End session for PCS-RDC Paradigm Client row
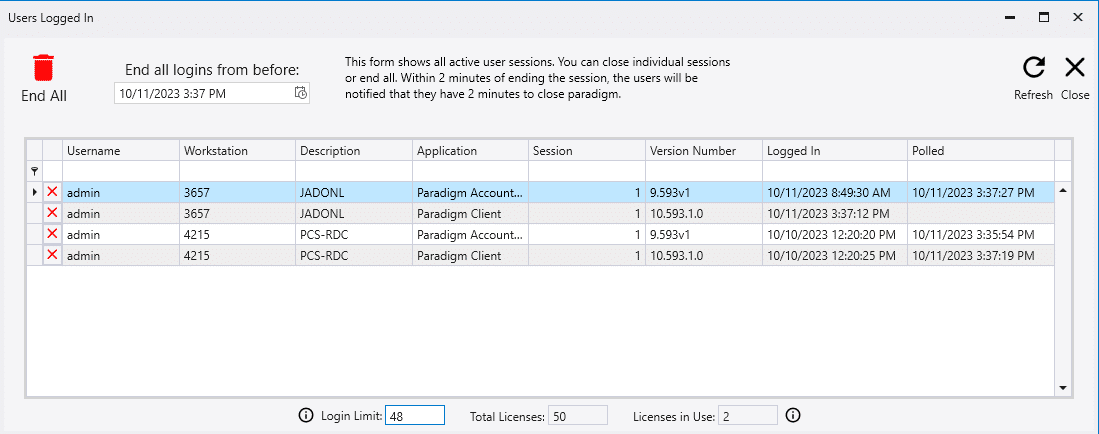This screenshot has height=434, width=1099. point(52,255)
